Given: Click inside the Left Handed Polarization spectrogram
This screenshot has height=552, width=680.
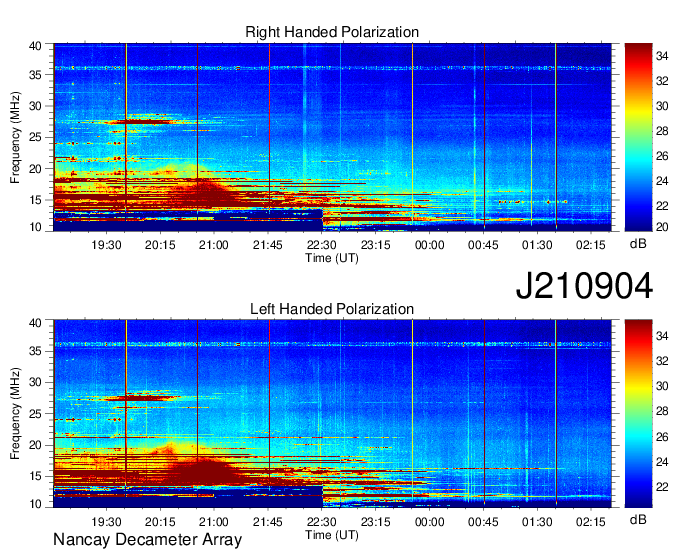Looking at the screenshot, I should (332, 414).
